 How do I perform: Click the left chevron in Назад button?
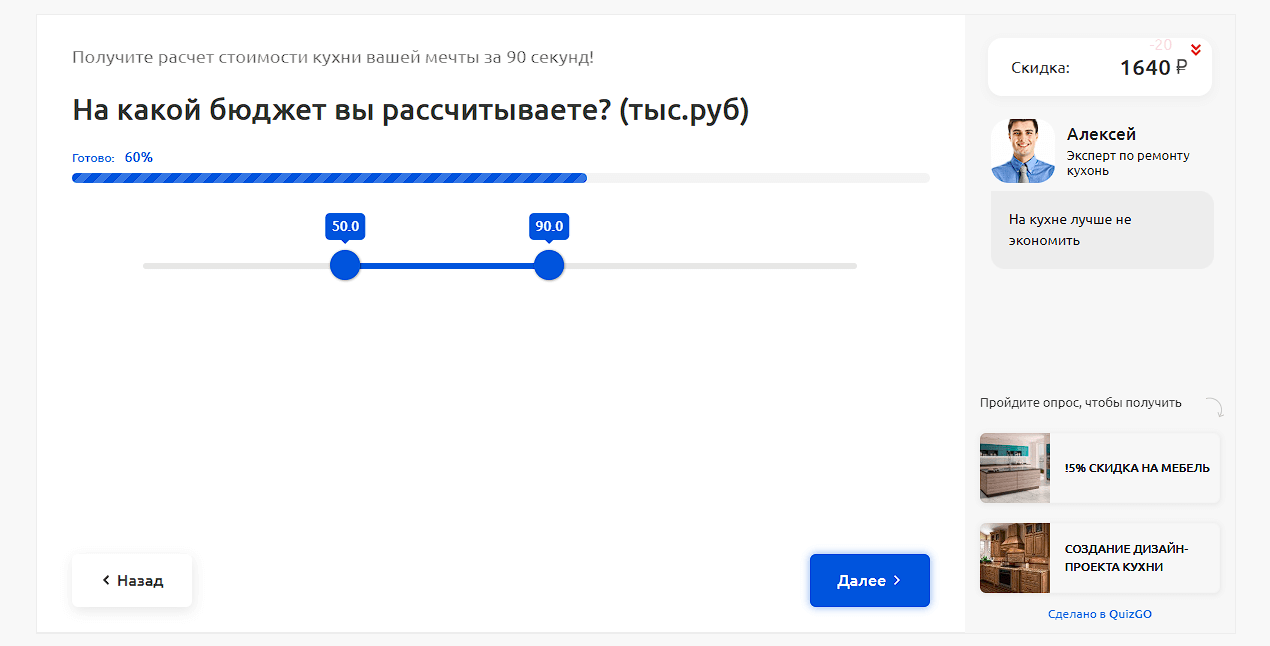[106, 580]
